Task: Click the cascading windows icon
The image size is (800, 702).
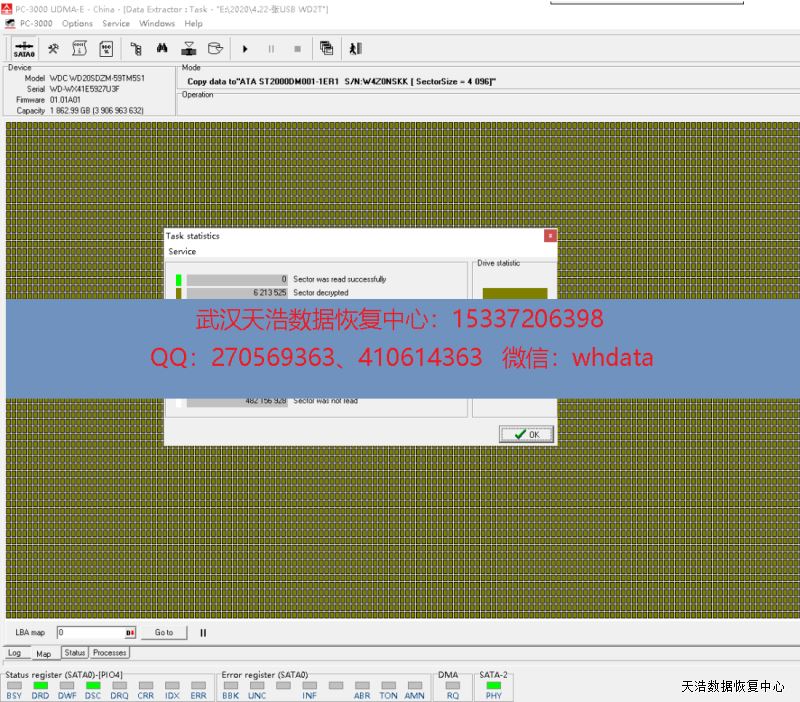Action: (326, 48)
